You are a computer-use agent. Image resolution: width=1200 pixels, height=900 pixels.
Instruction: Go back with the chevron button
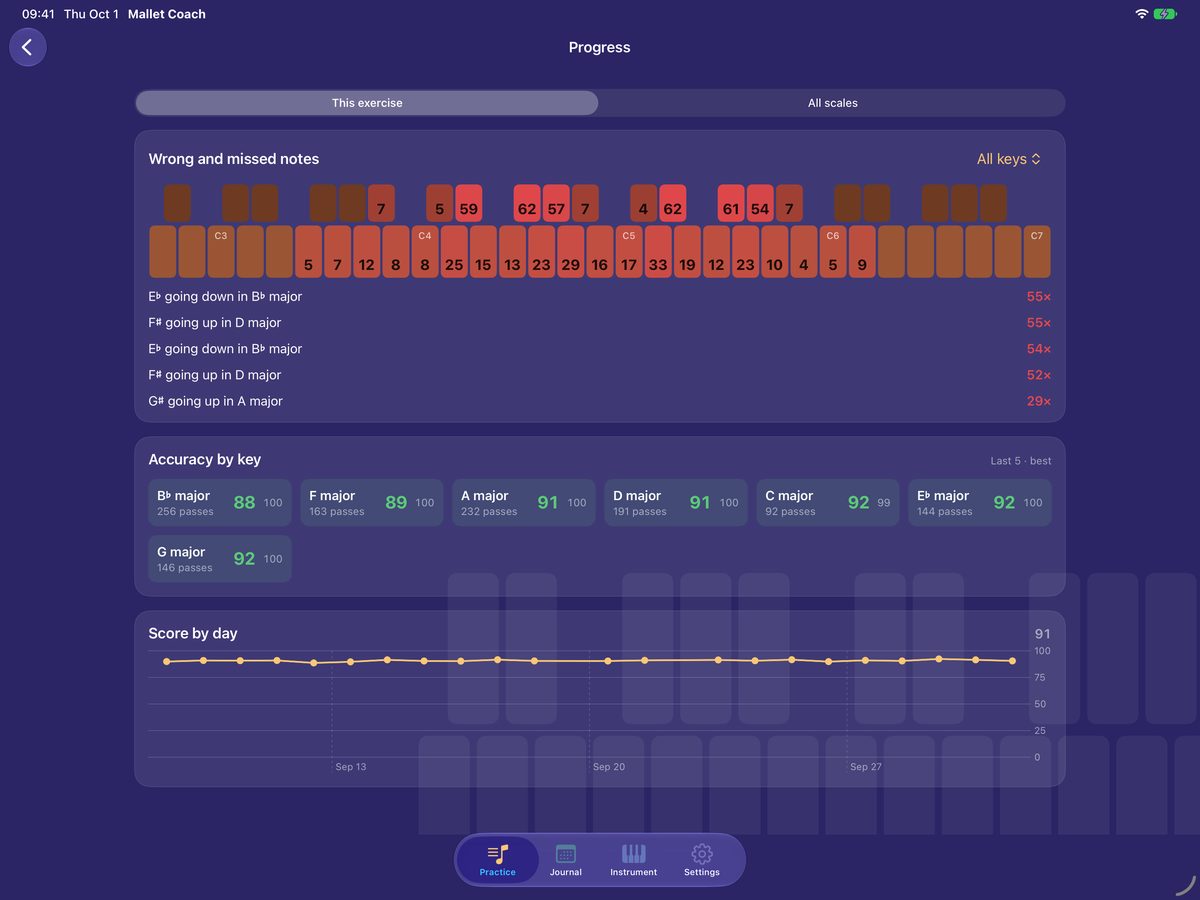click(x=27, y=47)
